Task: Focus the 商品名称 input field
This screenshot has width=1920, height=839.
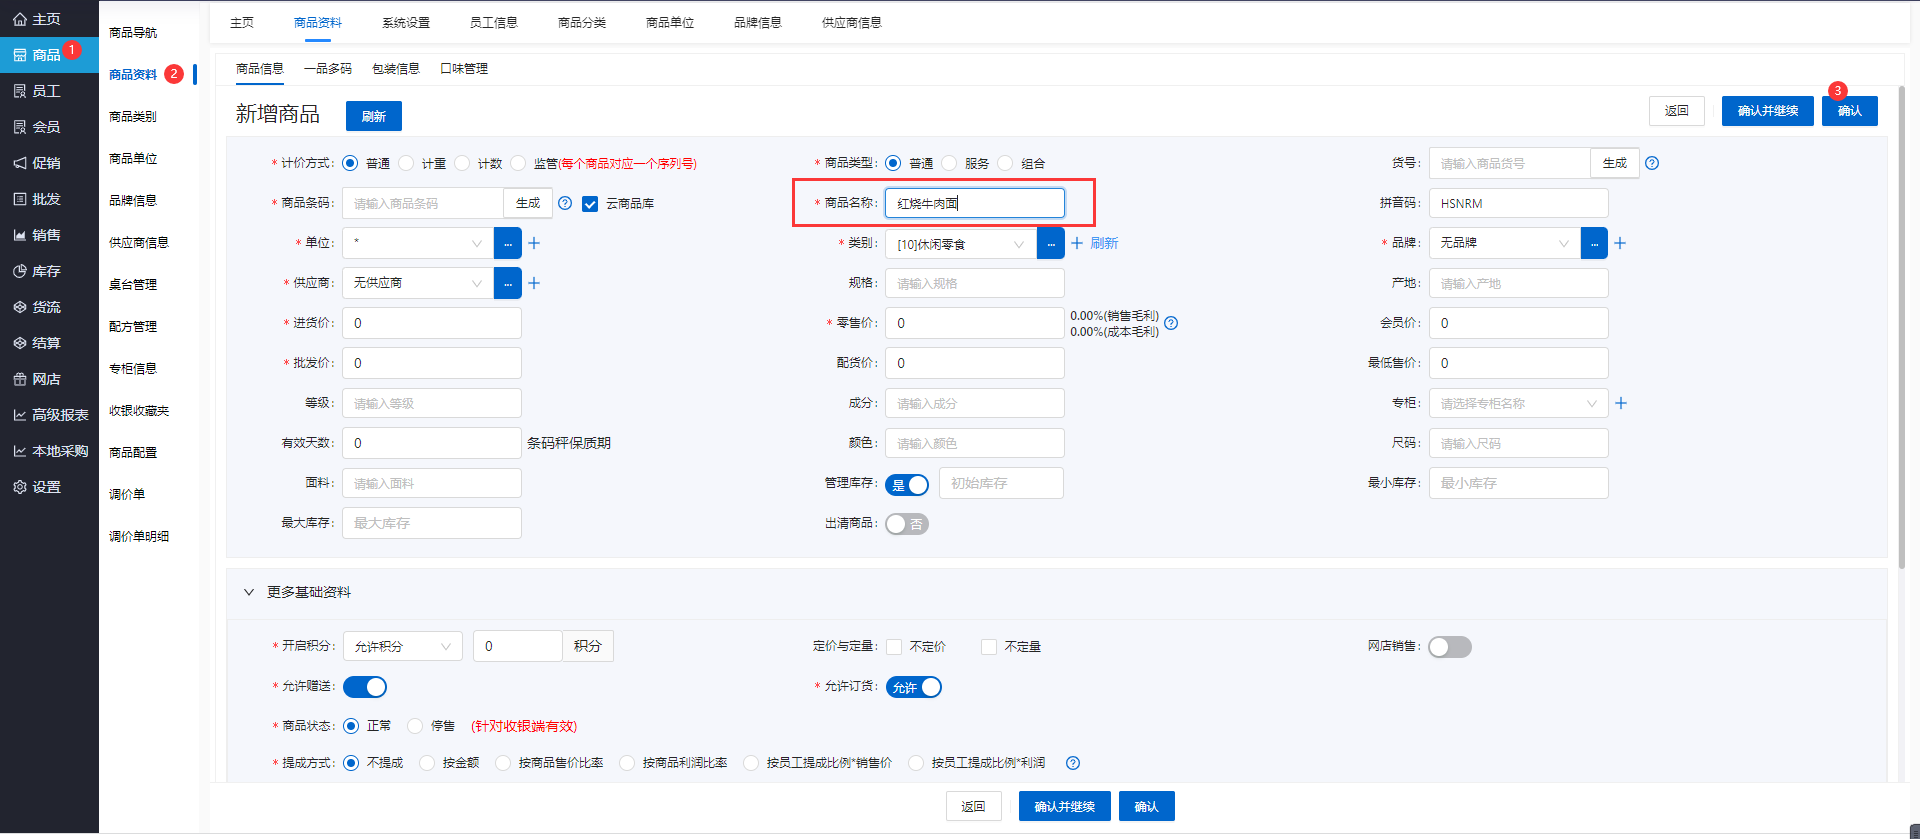Action: [x=975, y=203]
